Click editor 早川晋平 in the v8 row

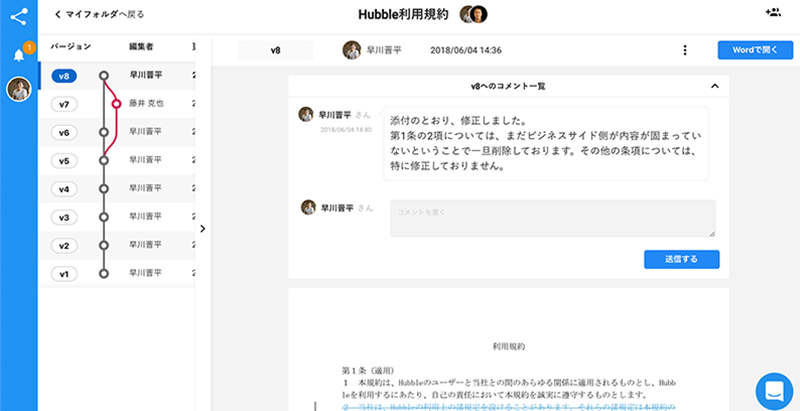click(x=145, y=75)
